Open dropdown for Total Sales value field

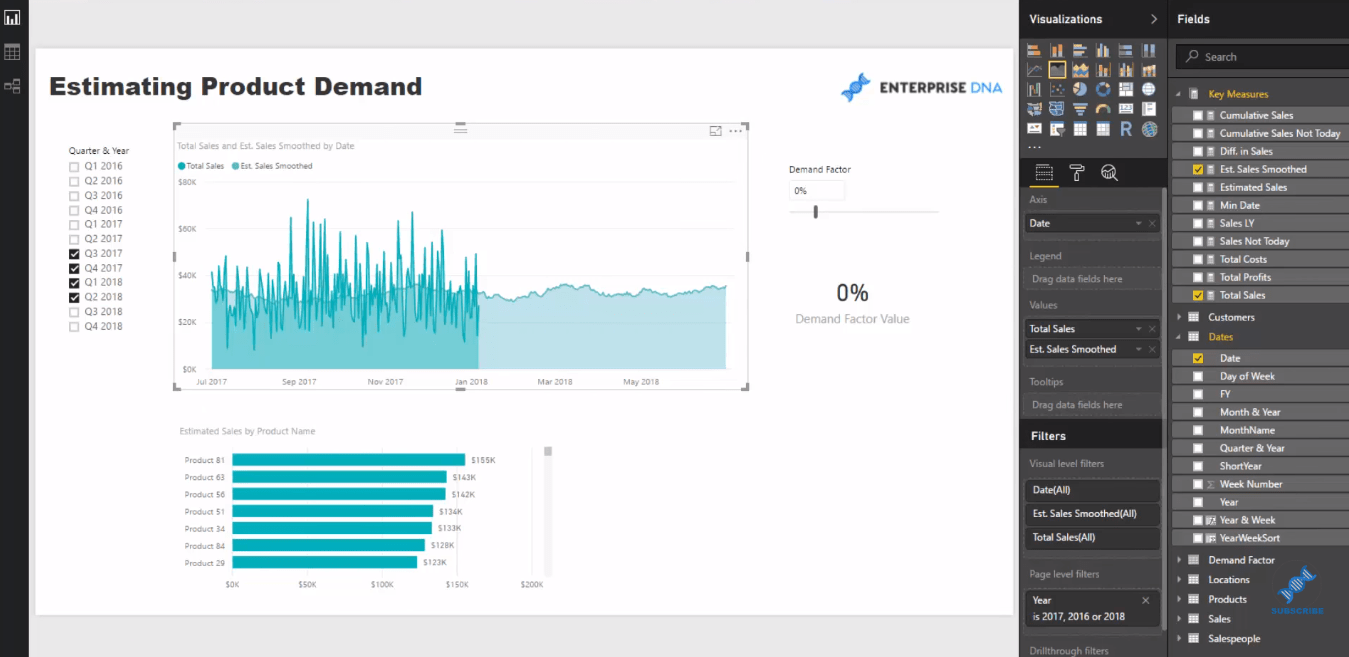tap(1138, 329)
